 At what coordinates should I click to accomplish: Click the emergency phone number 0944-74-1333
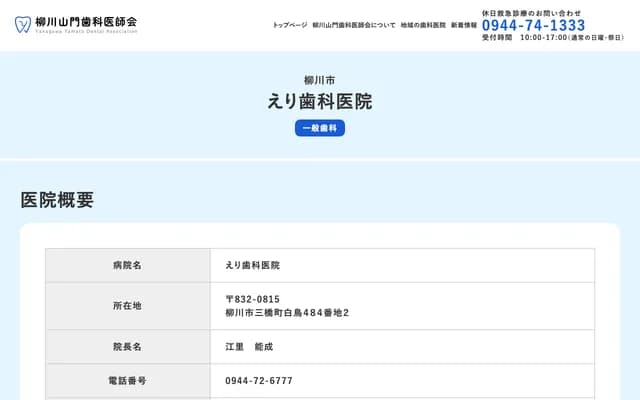coord(533,25)
